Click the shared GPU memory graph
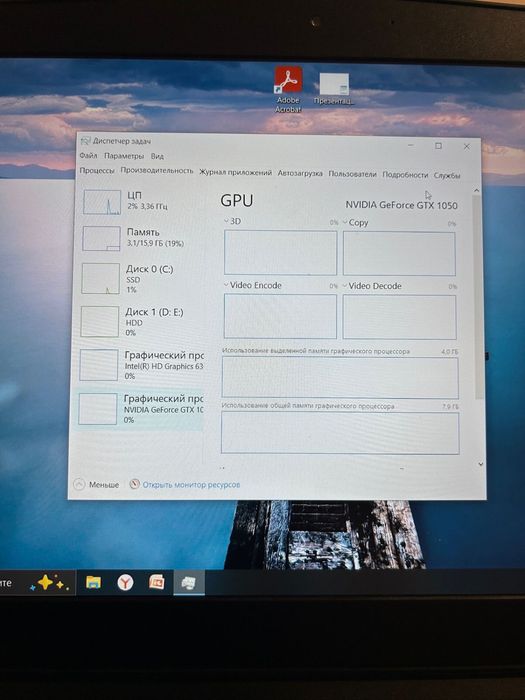Screen dimensions: 525x700 [340, 433]
